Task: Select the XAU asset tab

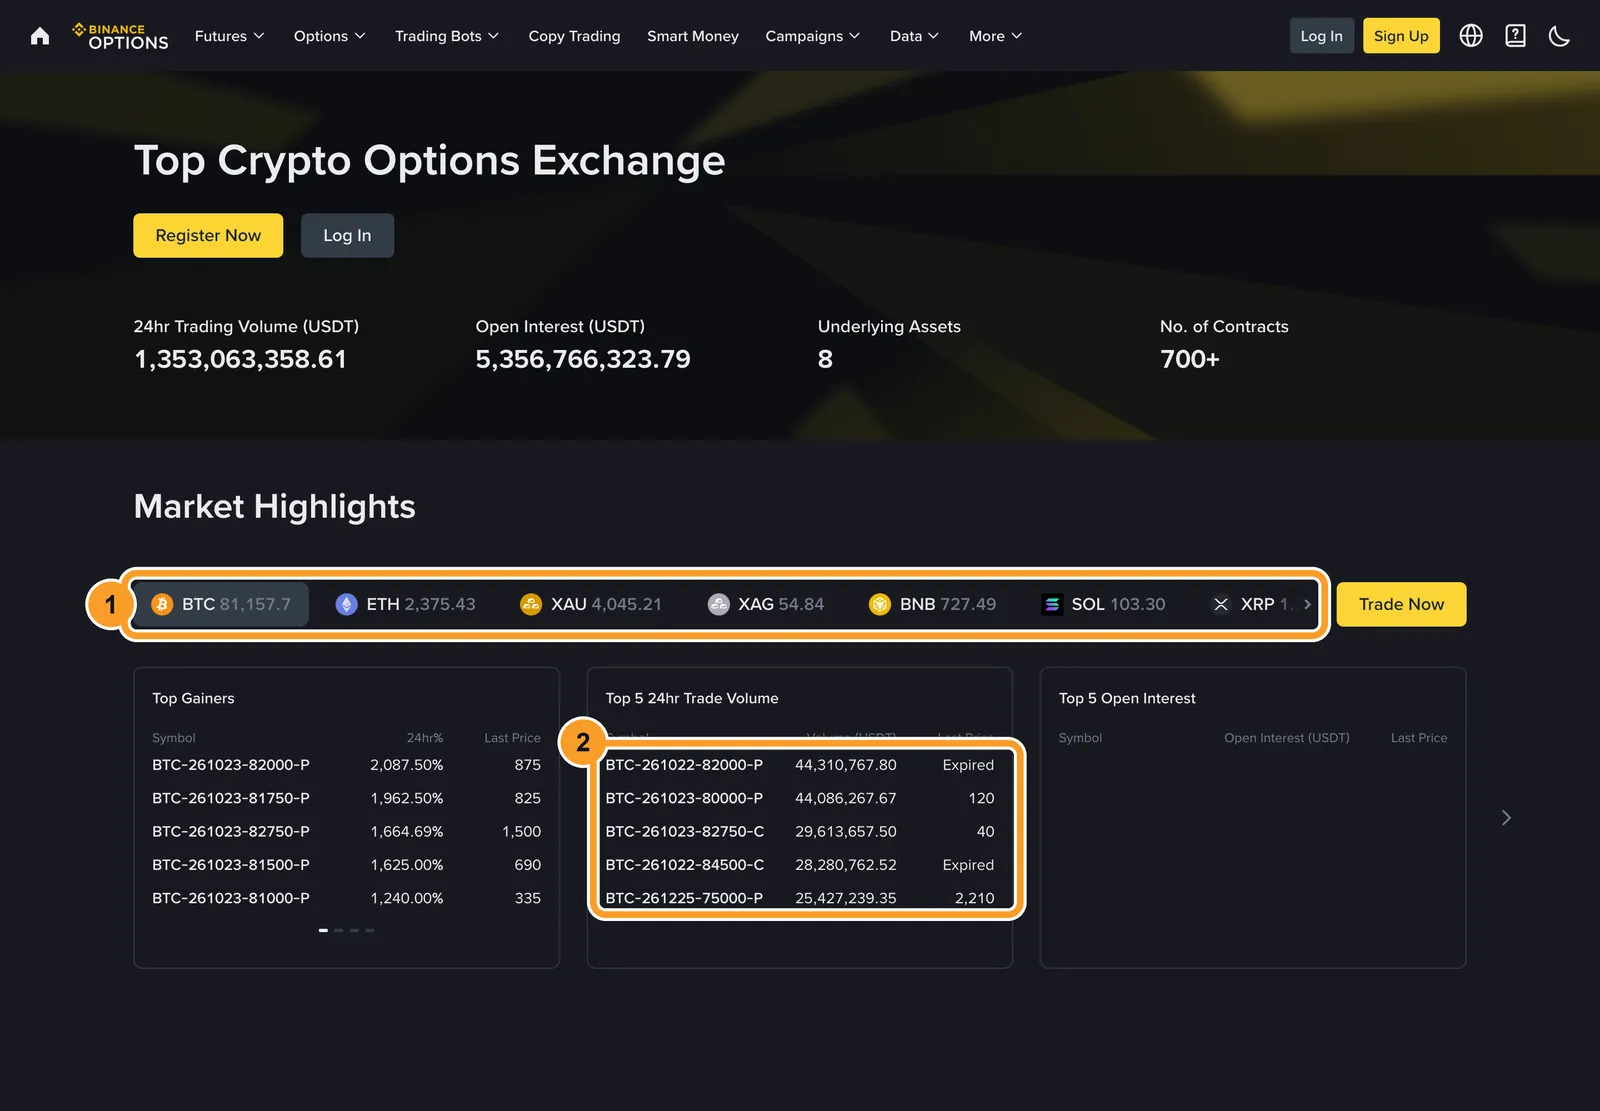Action: pos(591,604)
